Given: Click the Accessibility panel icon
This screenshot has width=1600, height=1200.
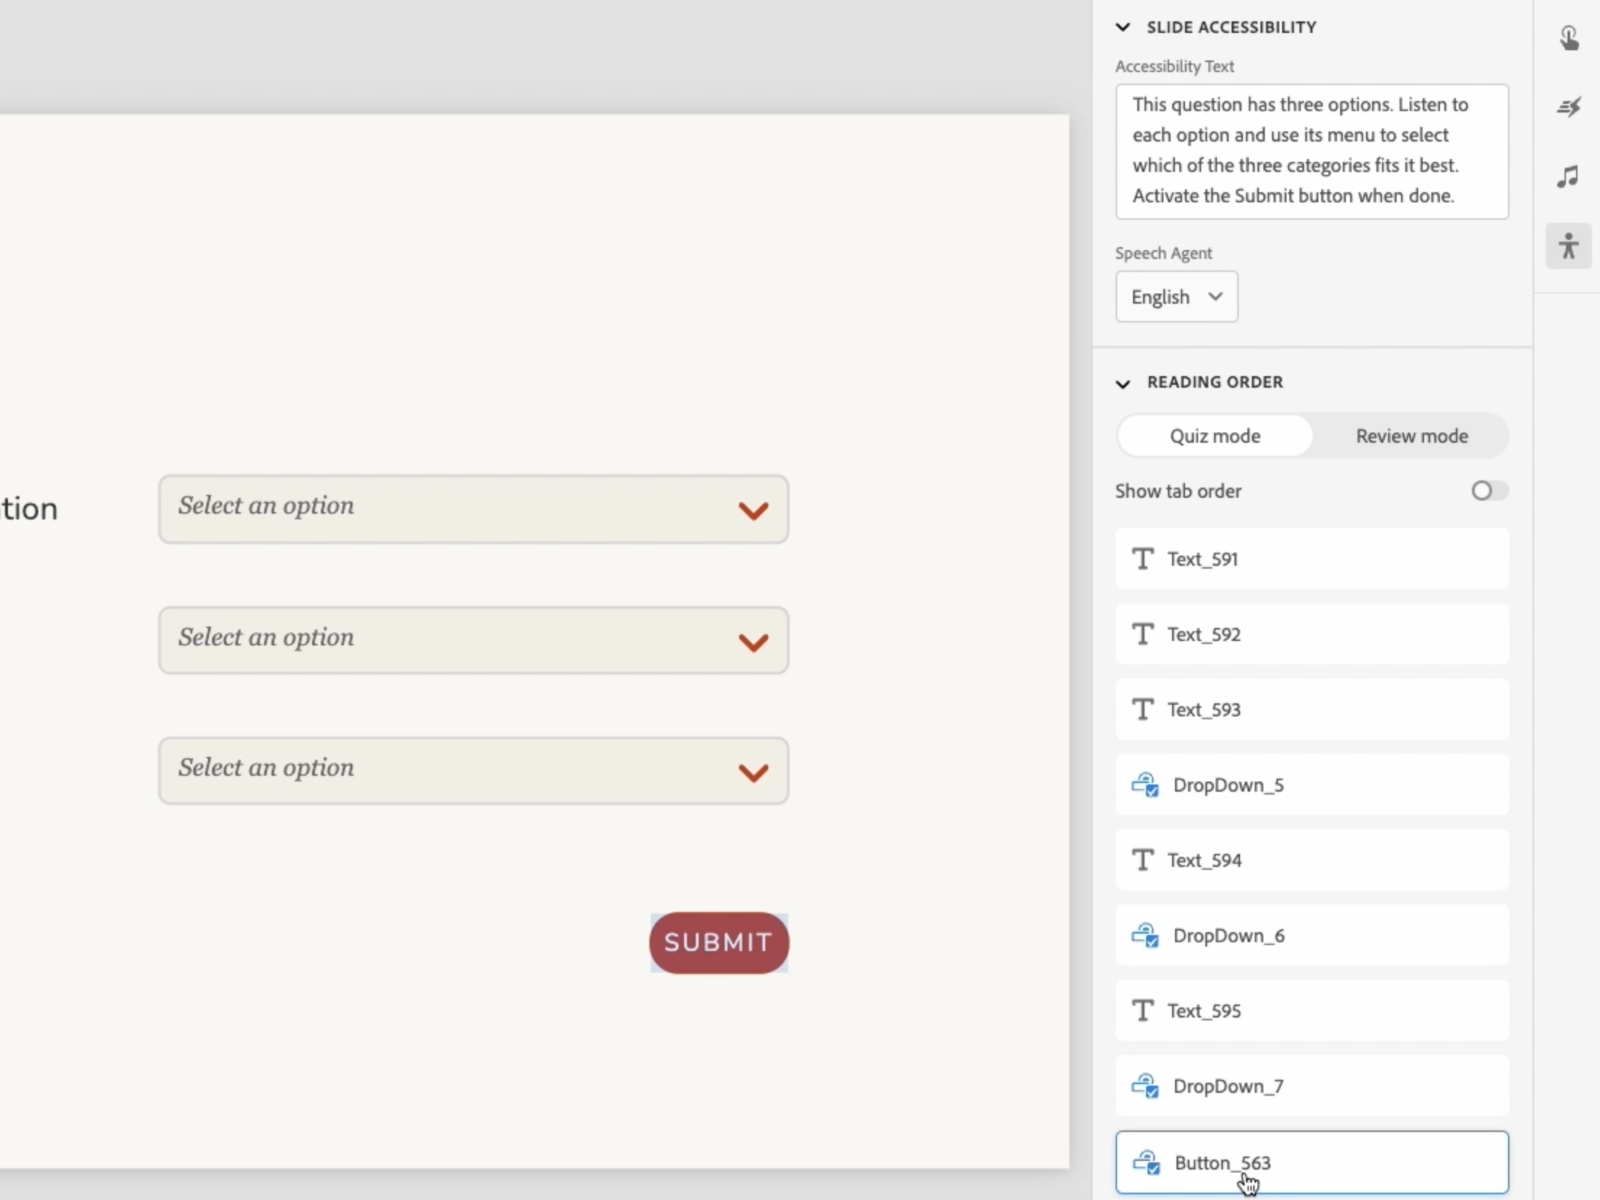Looking at the screenshot, I should 1569,246.
